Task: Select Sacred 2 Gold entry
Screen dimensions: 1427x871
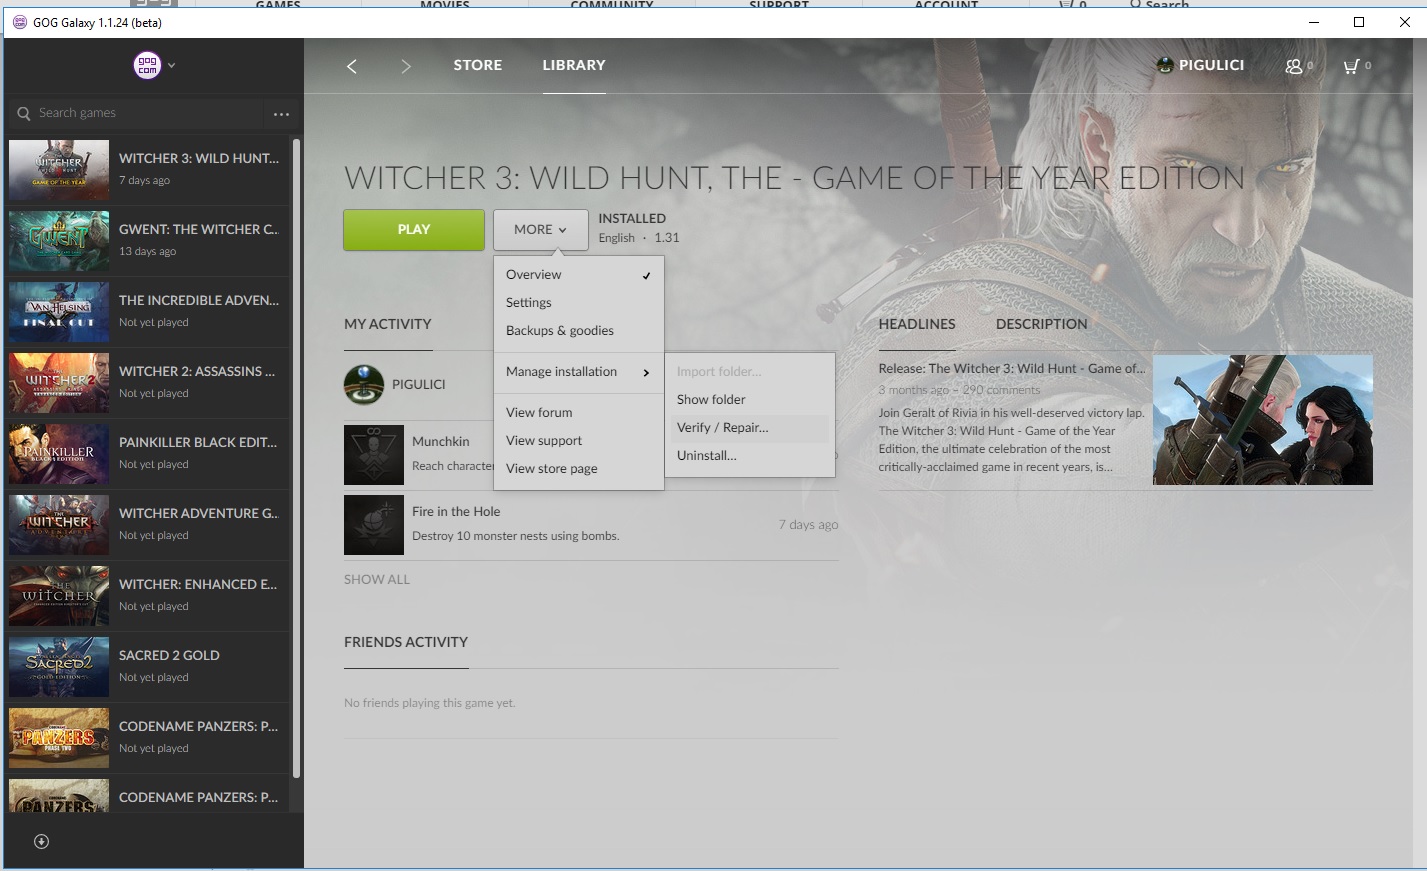Action: [x=148, y=667]
